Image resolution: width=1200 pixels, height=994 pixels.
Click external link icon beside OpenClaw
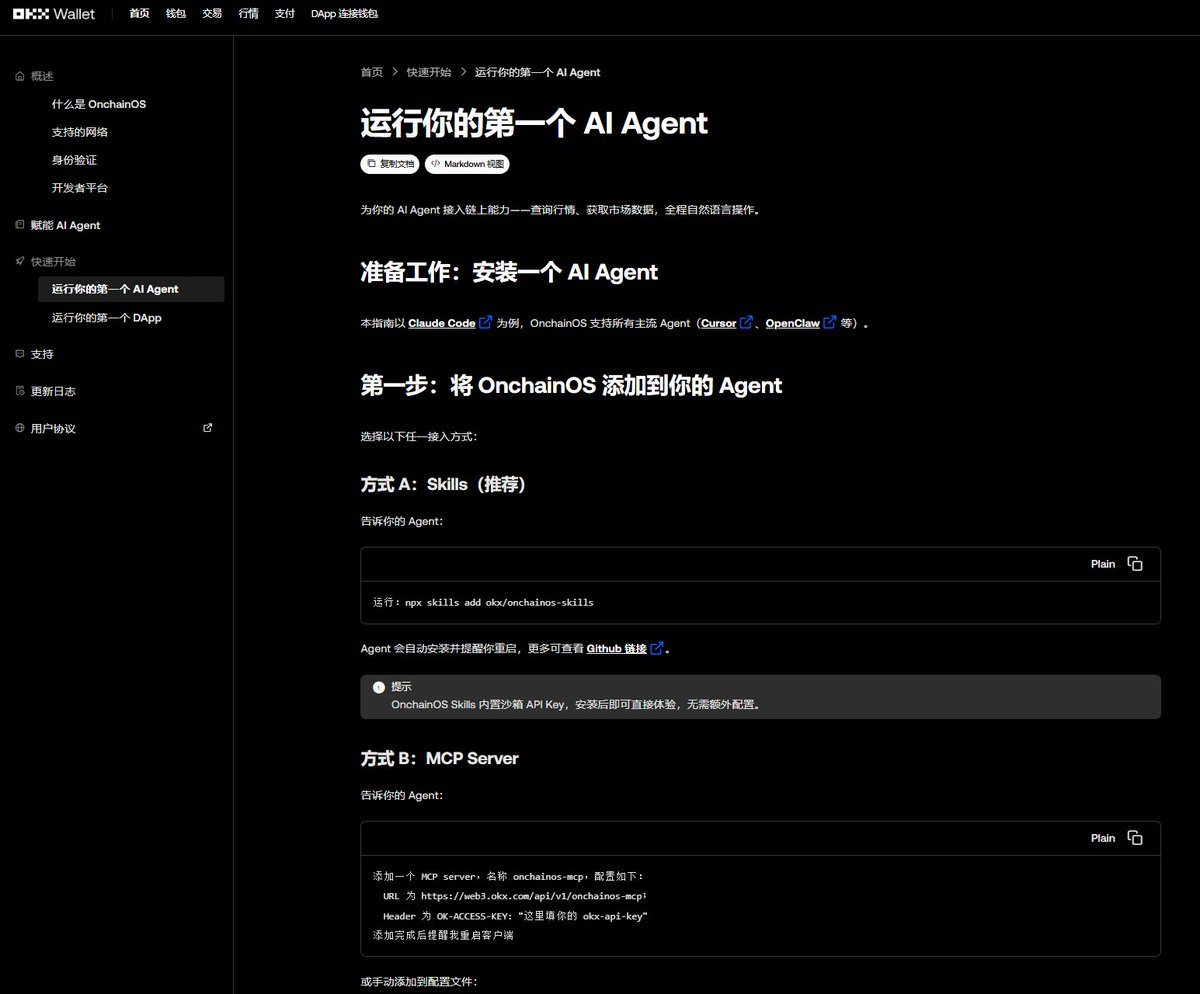click(x=828, y=323)
